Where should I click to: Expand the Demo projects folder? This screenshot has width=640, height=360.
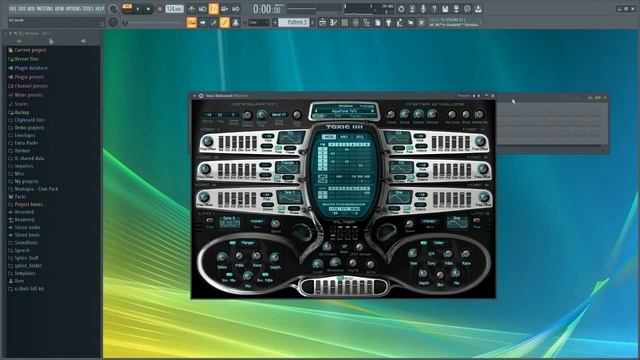pyautogui.click(x=29, y=128)
